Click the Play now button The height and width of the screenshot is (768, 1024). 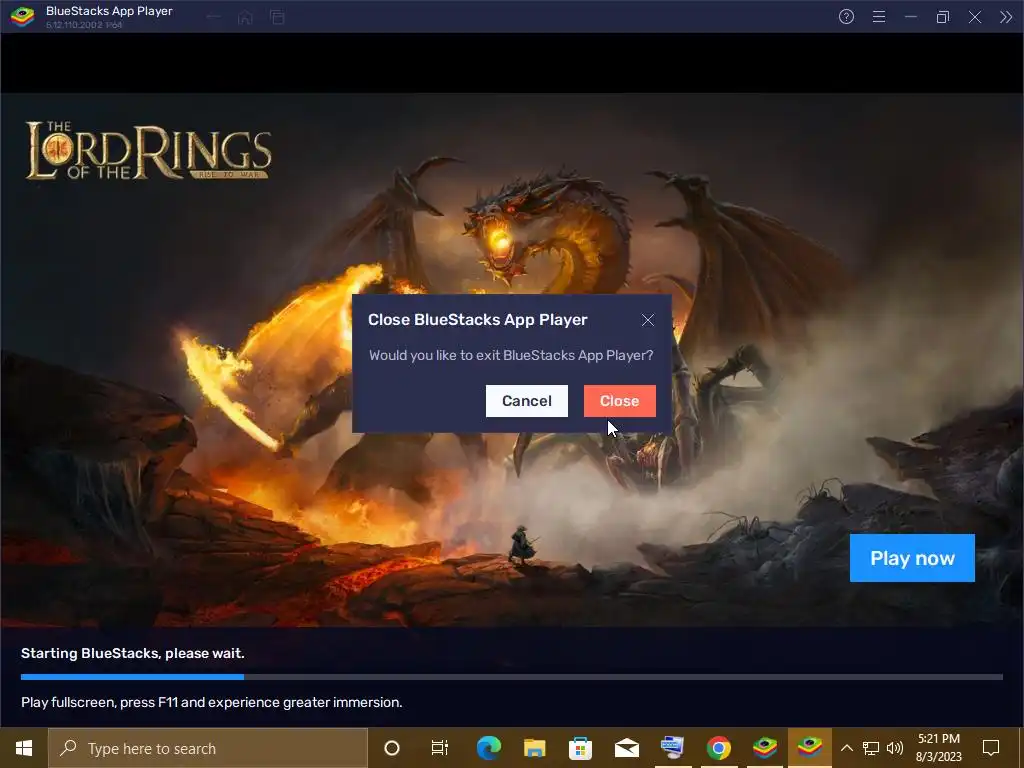coord(912,558)
